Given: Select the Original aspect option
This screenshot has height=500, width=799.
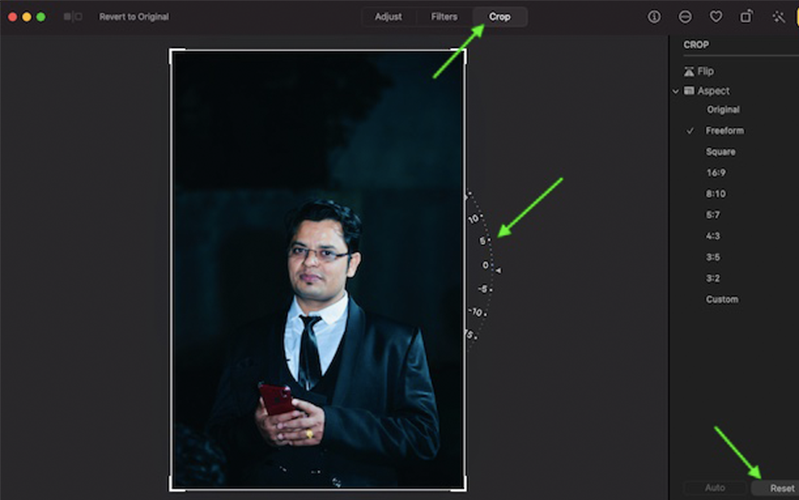Looking at the screenshot, I should coord(723,109).
